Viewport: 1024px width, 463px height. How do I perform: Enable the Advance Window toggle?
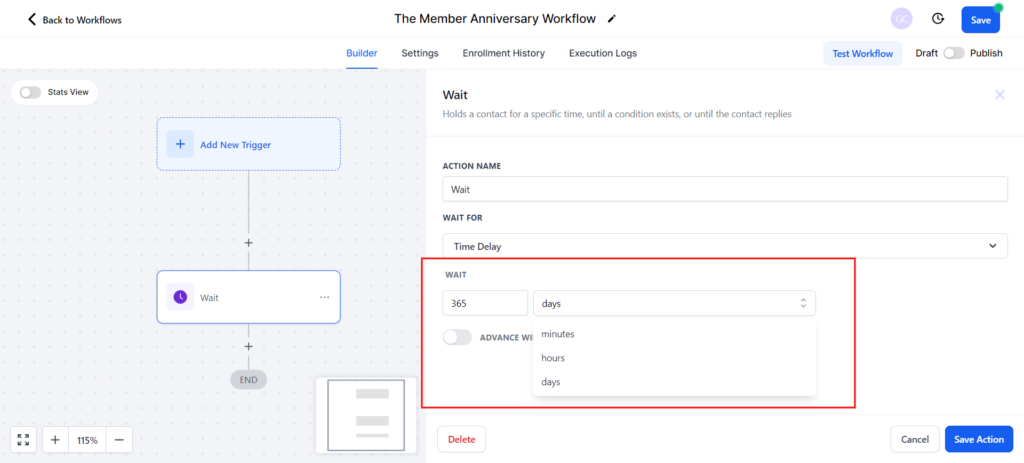point(457,337)
